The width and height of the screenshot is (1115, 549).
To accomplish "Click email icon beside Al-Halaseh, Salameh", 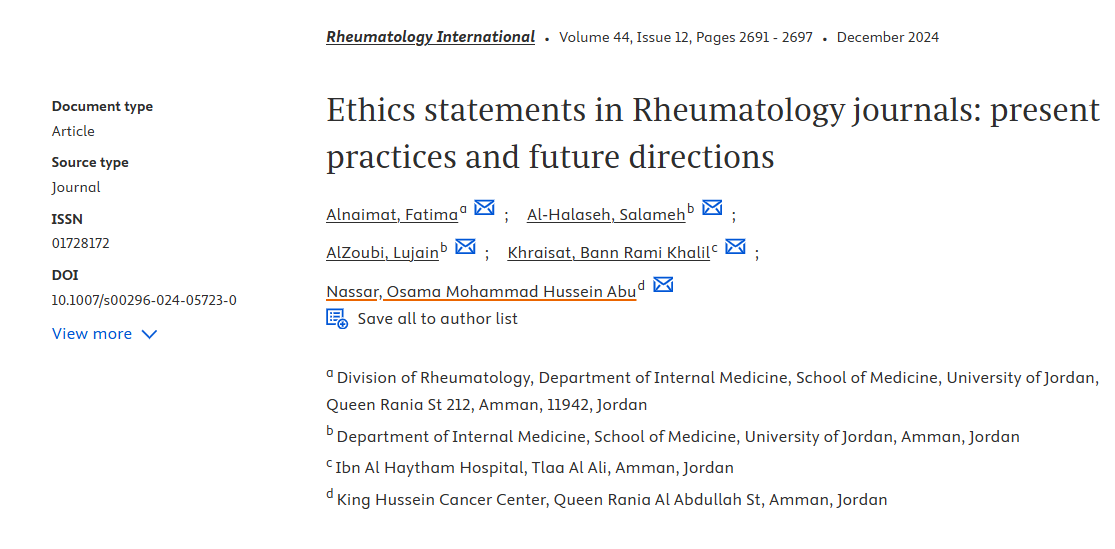I will [712, 208].
